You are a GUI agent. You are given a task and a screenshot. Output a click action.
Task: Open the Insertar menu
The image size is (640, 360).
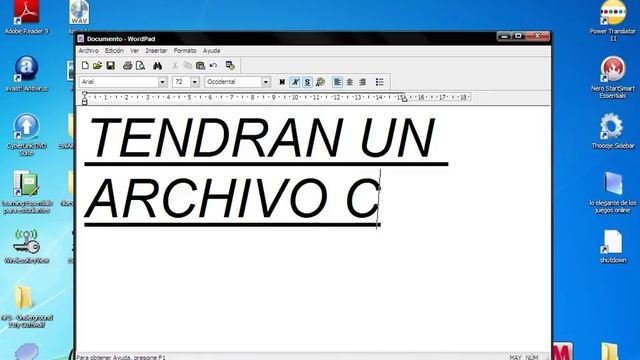click(x=156, y=51)
